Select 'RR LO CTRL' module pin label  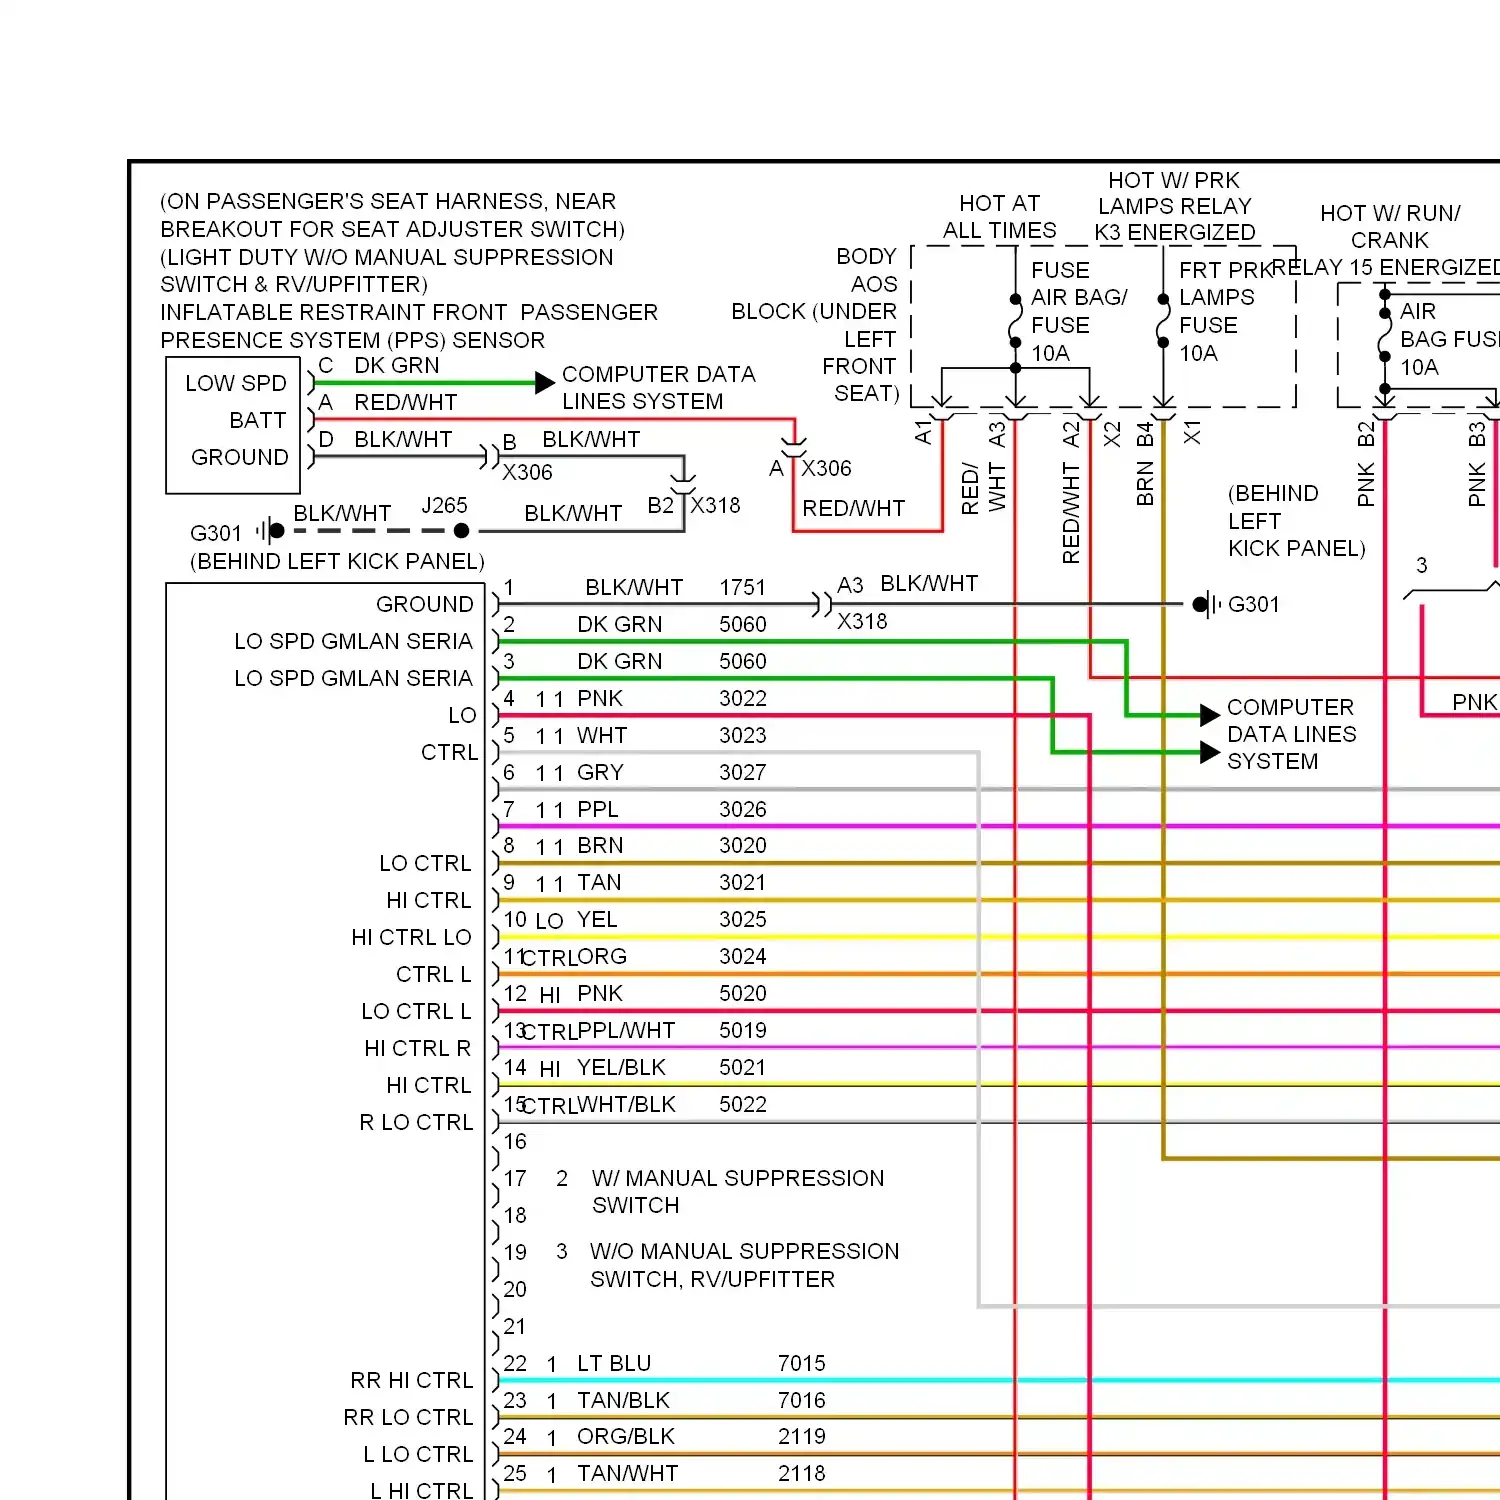tap(408, 1417)
